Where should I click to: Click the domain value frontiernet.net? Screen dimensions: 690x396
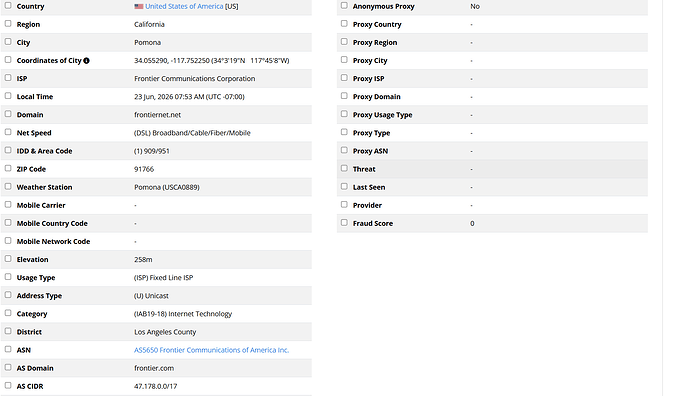pyautogui.click(x=158, y=115)
